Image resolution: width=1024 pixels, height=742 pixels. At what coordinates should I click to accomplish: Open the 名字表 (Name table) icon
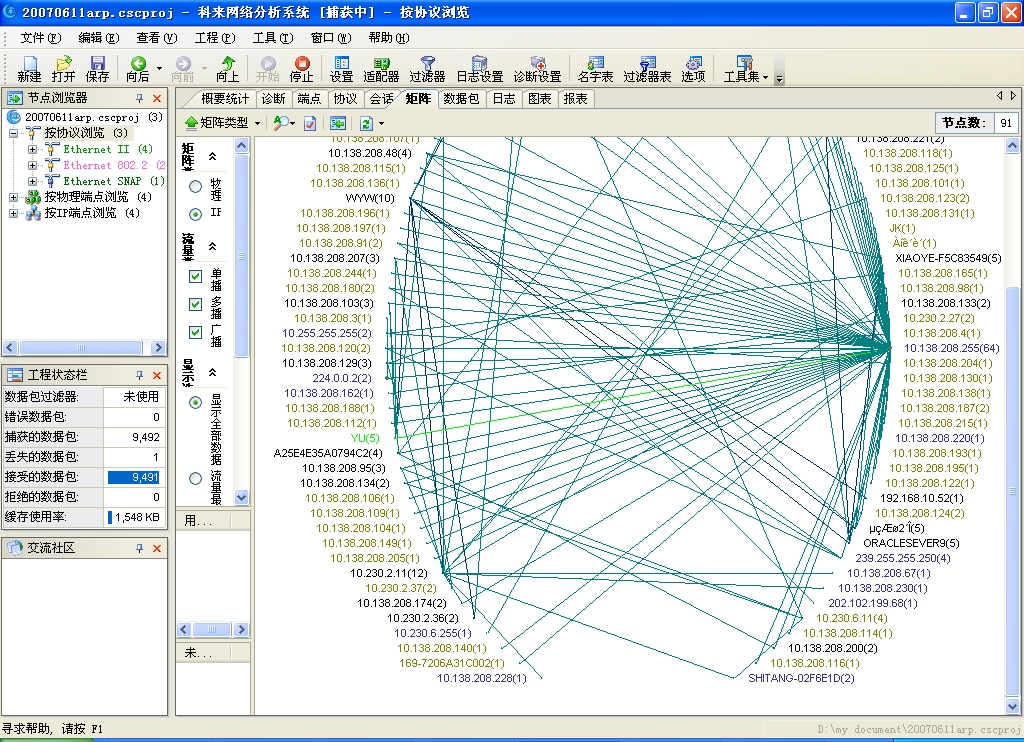click(595, 68)
